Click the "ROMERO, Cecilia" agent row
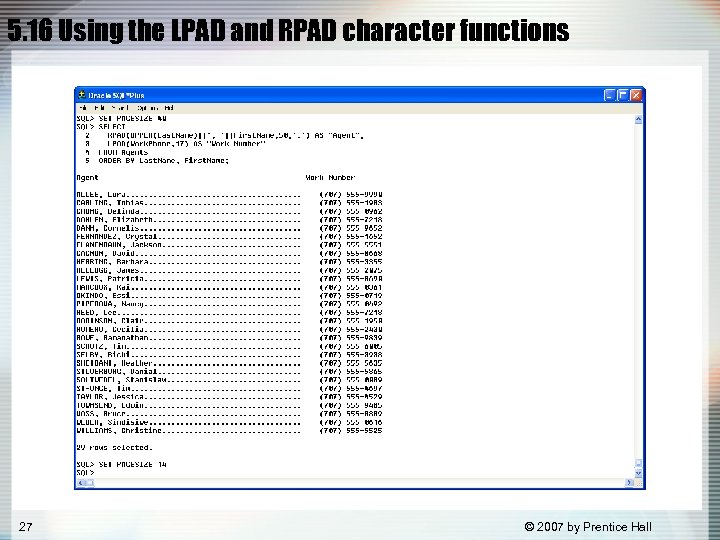 pos(229,329)
